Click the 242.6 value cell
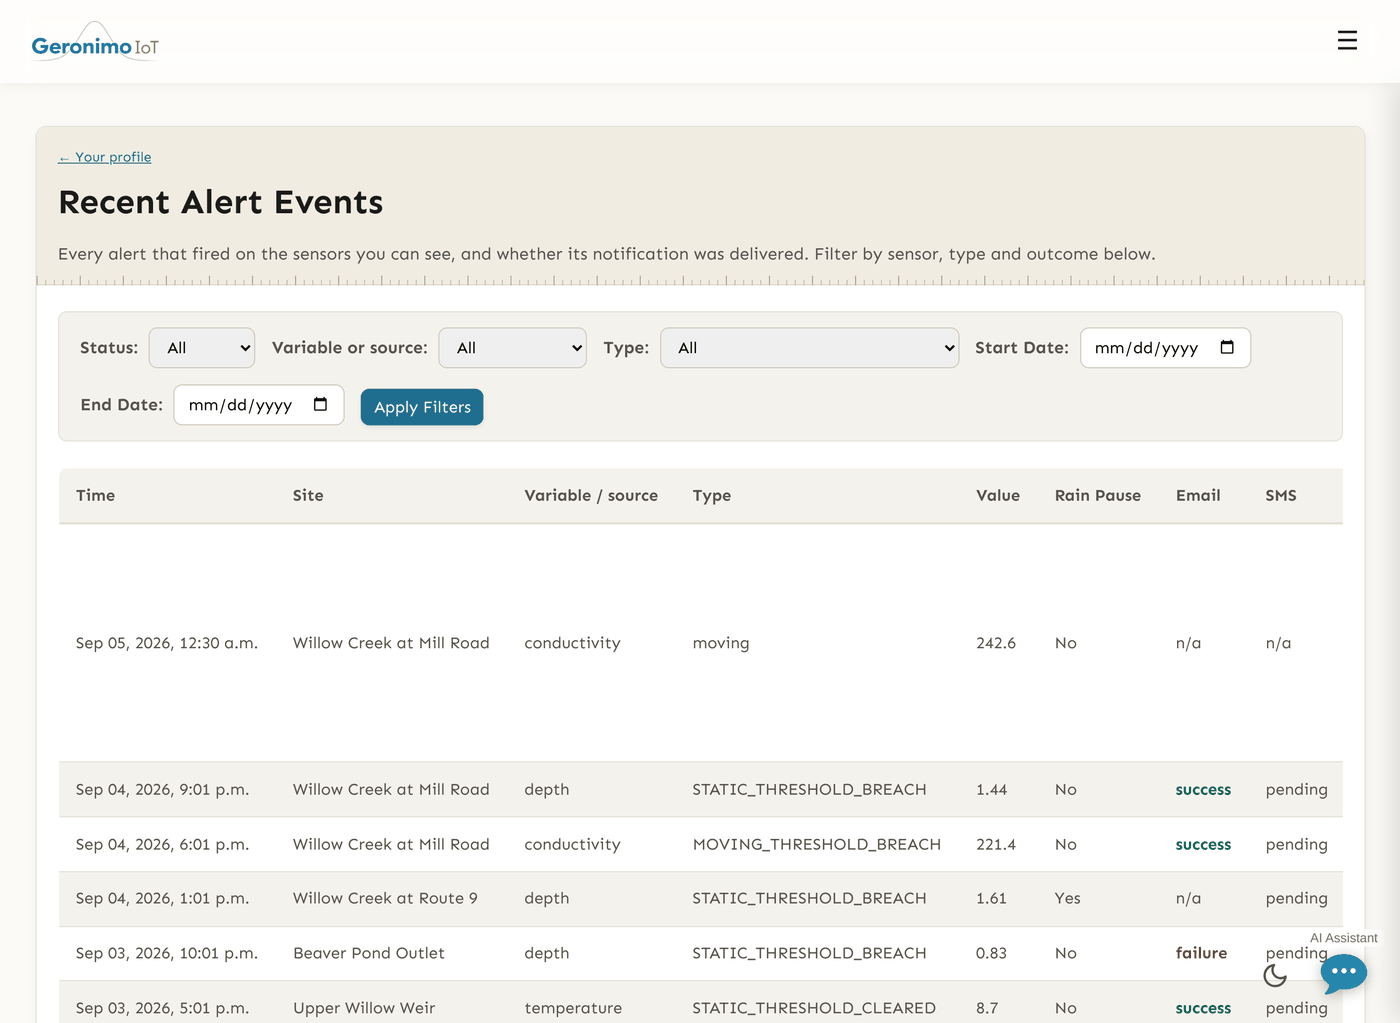 coord(996,643)
